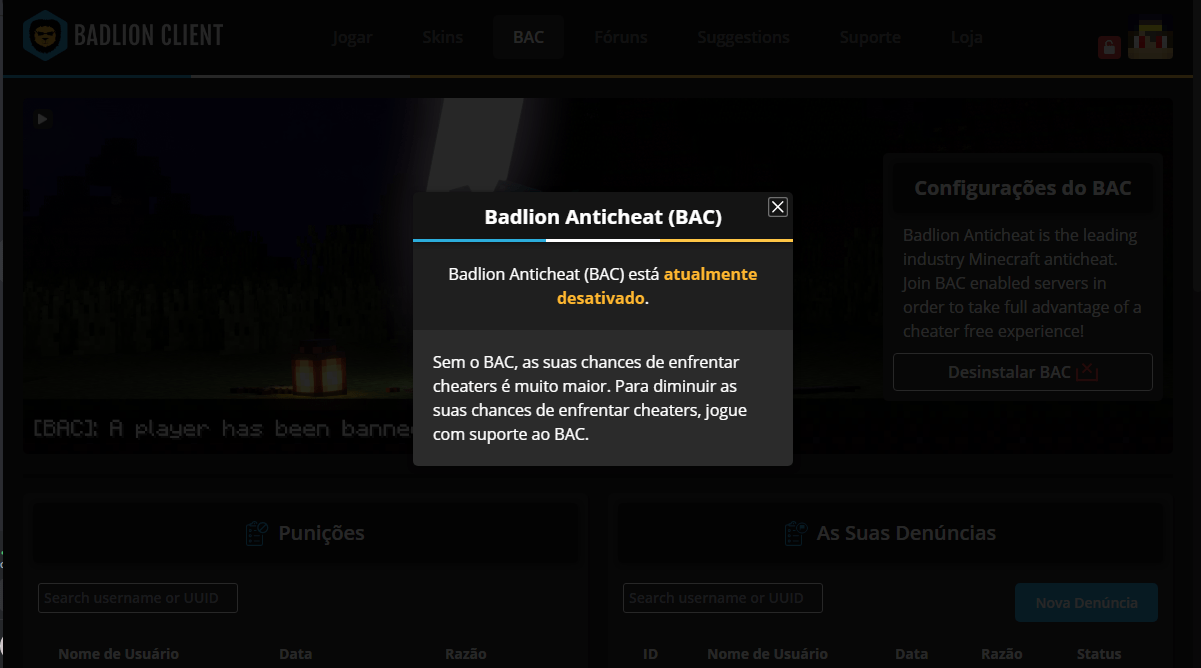Click the Badlion Client lion logo
The height and width of the screenshot is (668, 1201).
45,38
